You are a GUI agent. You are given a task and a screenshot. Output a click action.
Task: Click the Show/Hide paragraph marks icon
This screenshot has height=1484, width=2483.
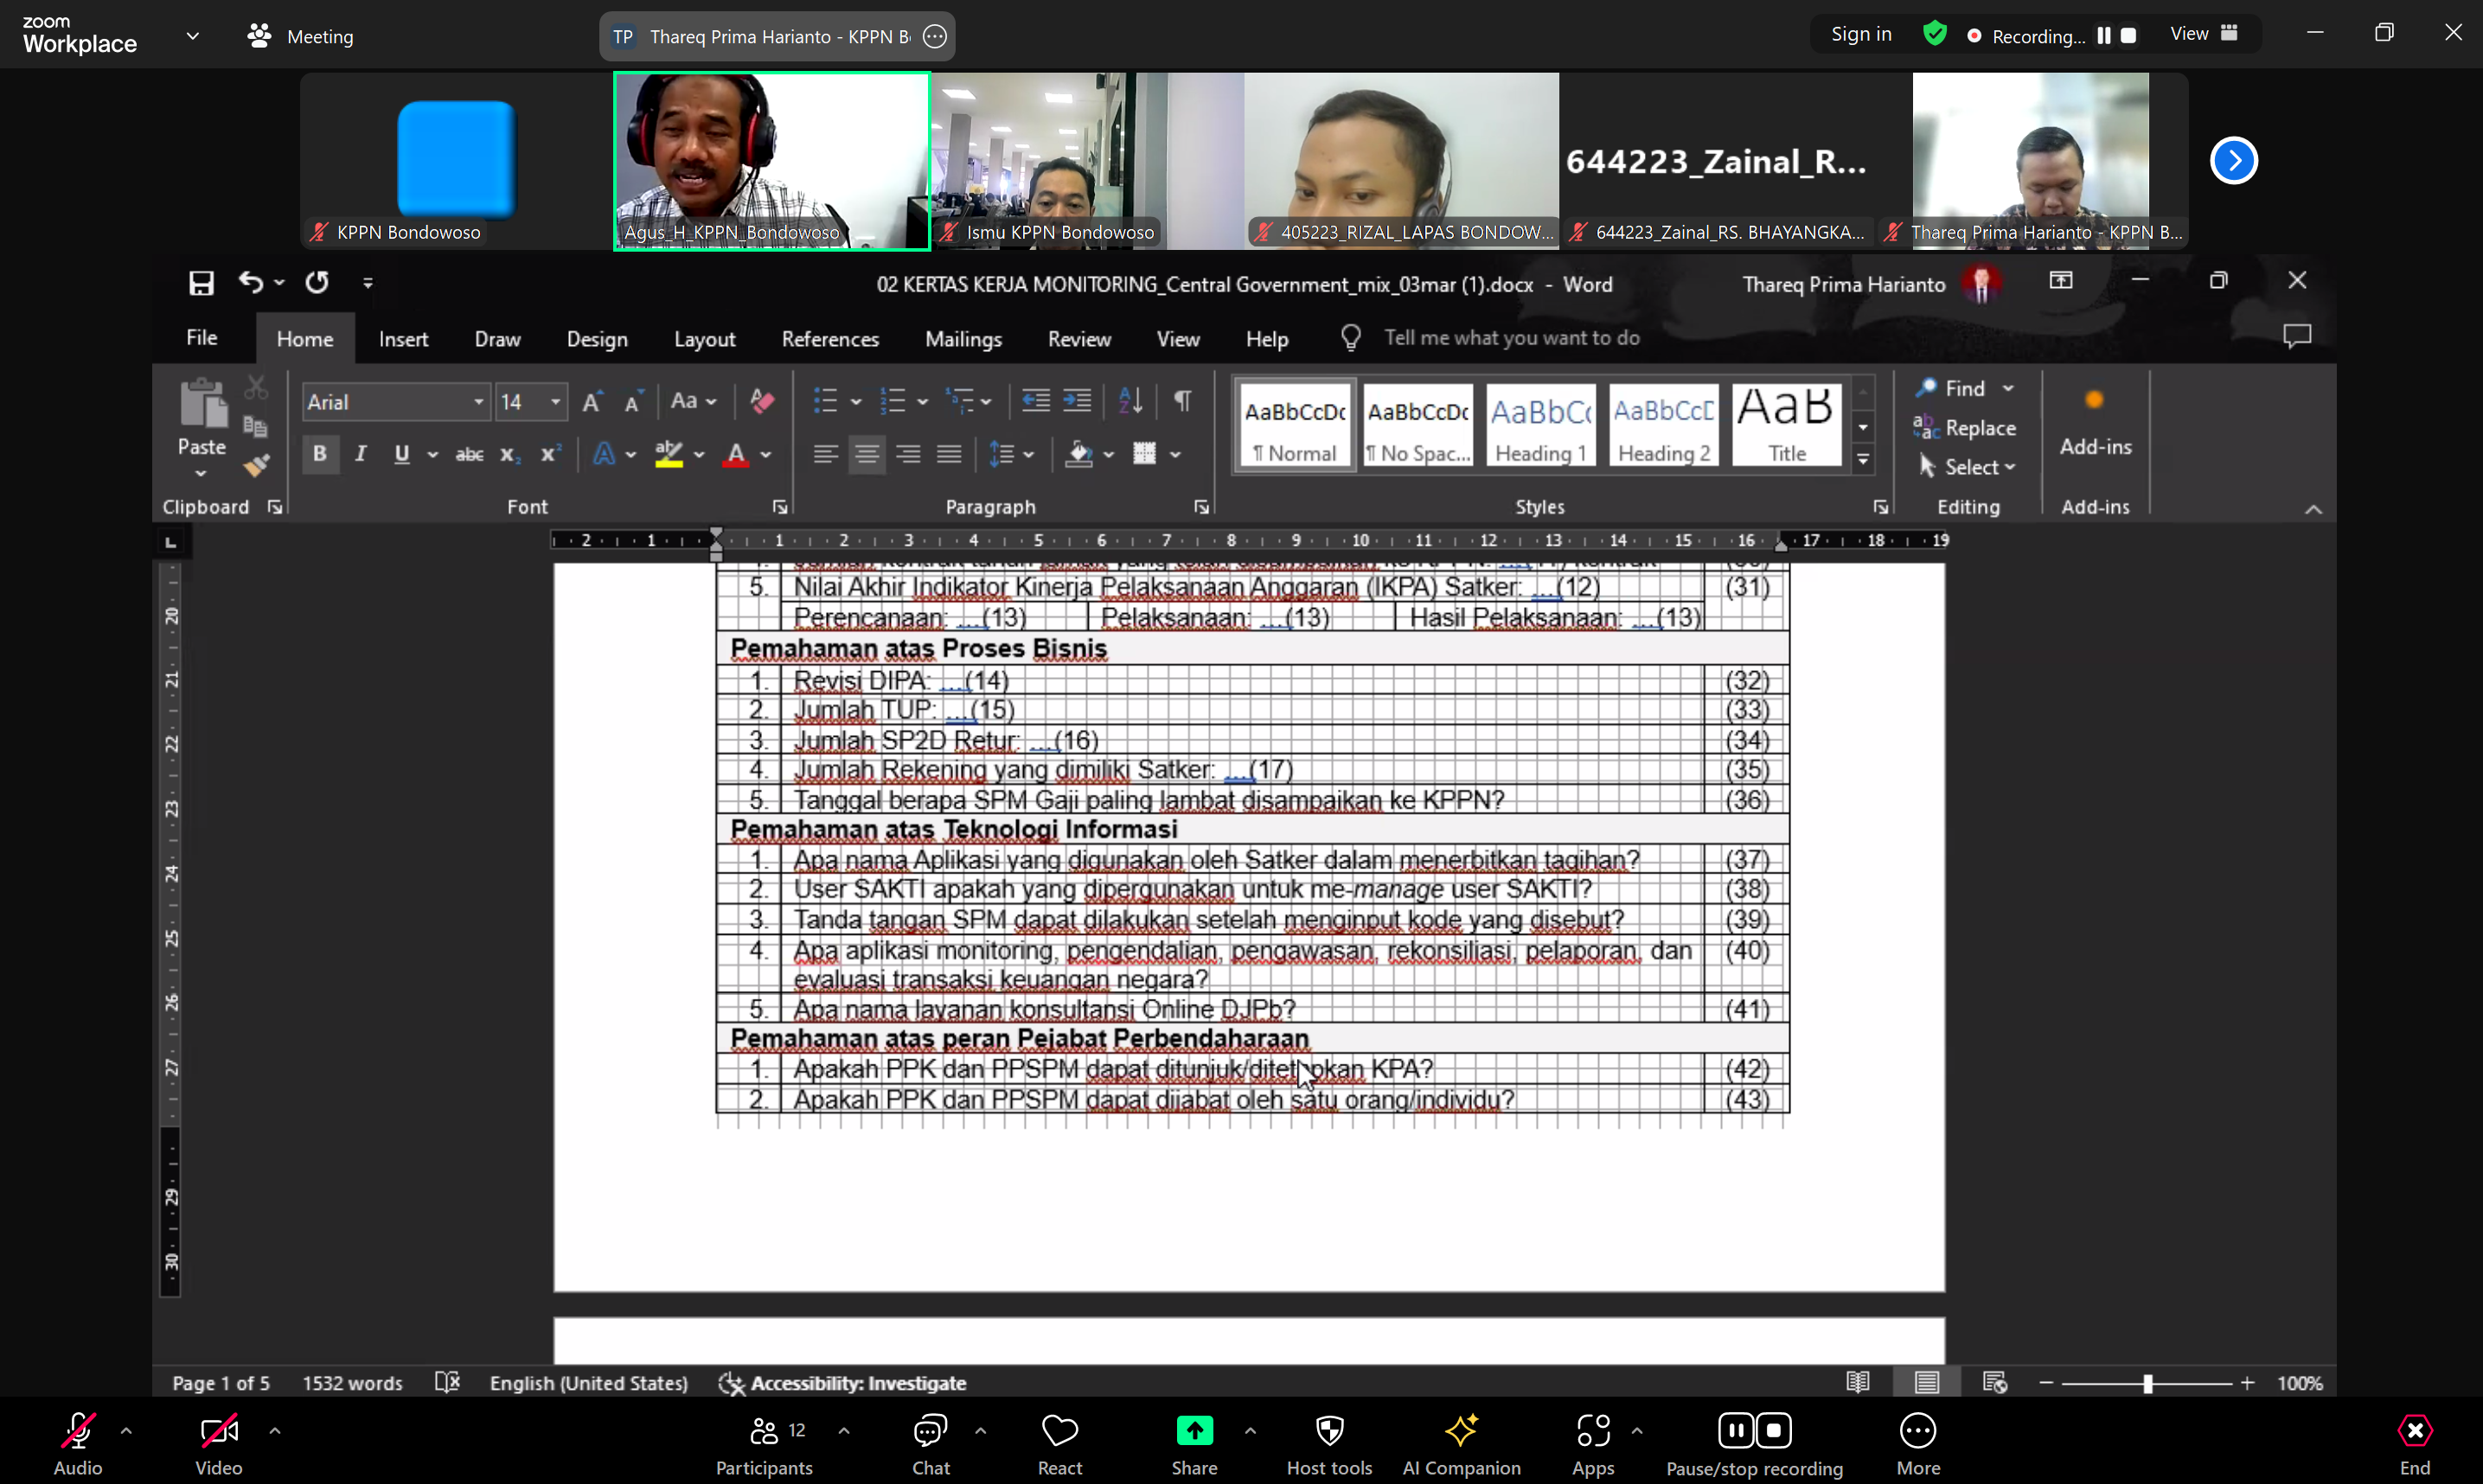[1182, 402]
